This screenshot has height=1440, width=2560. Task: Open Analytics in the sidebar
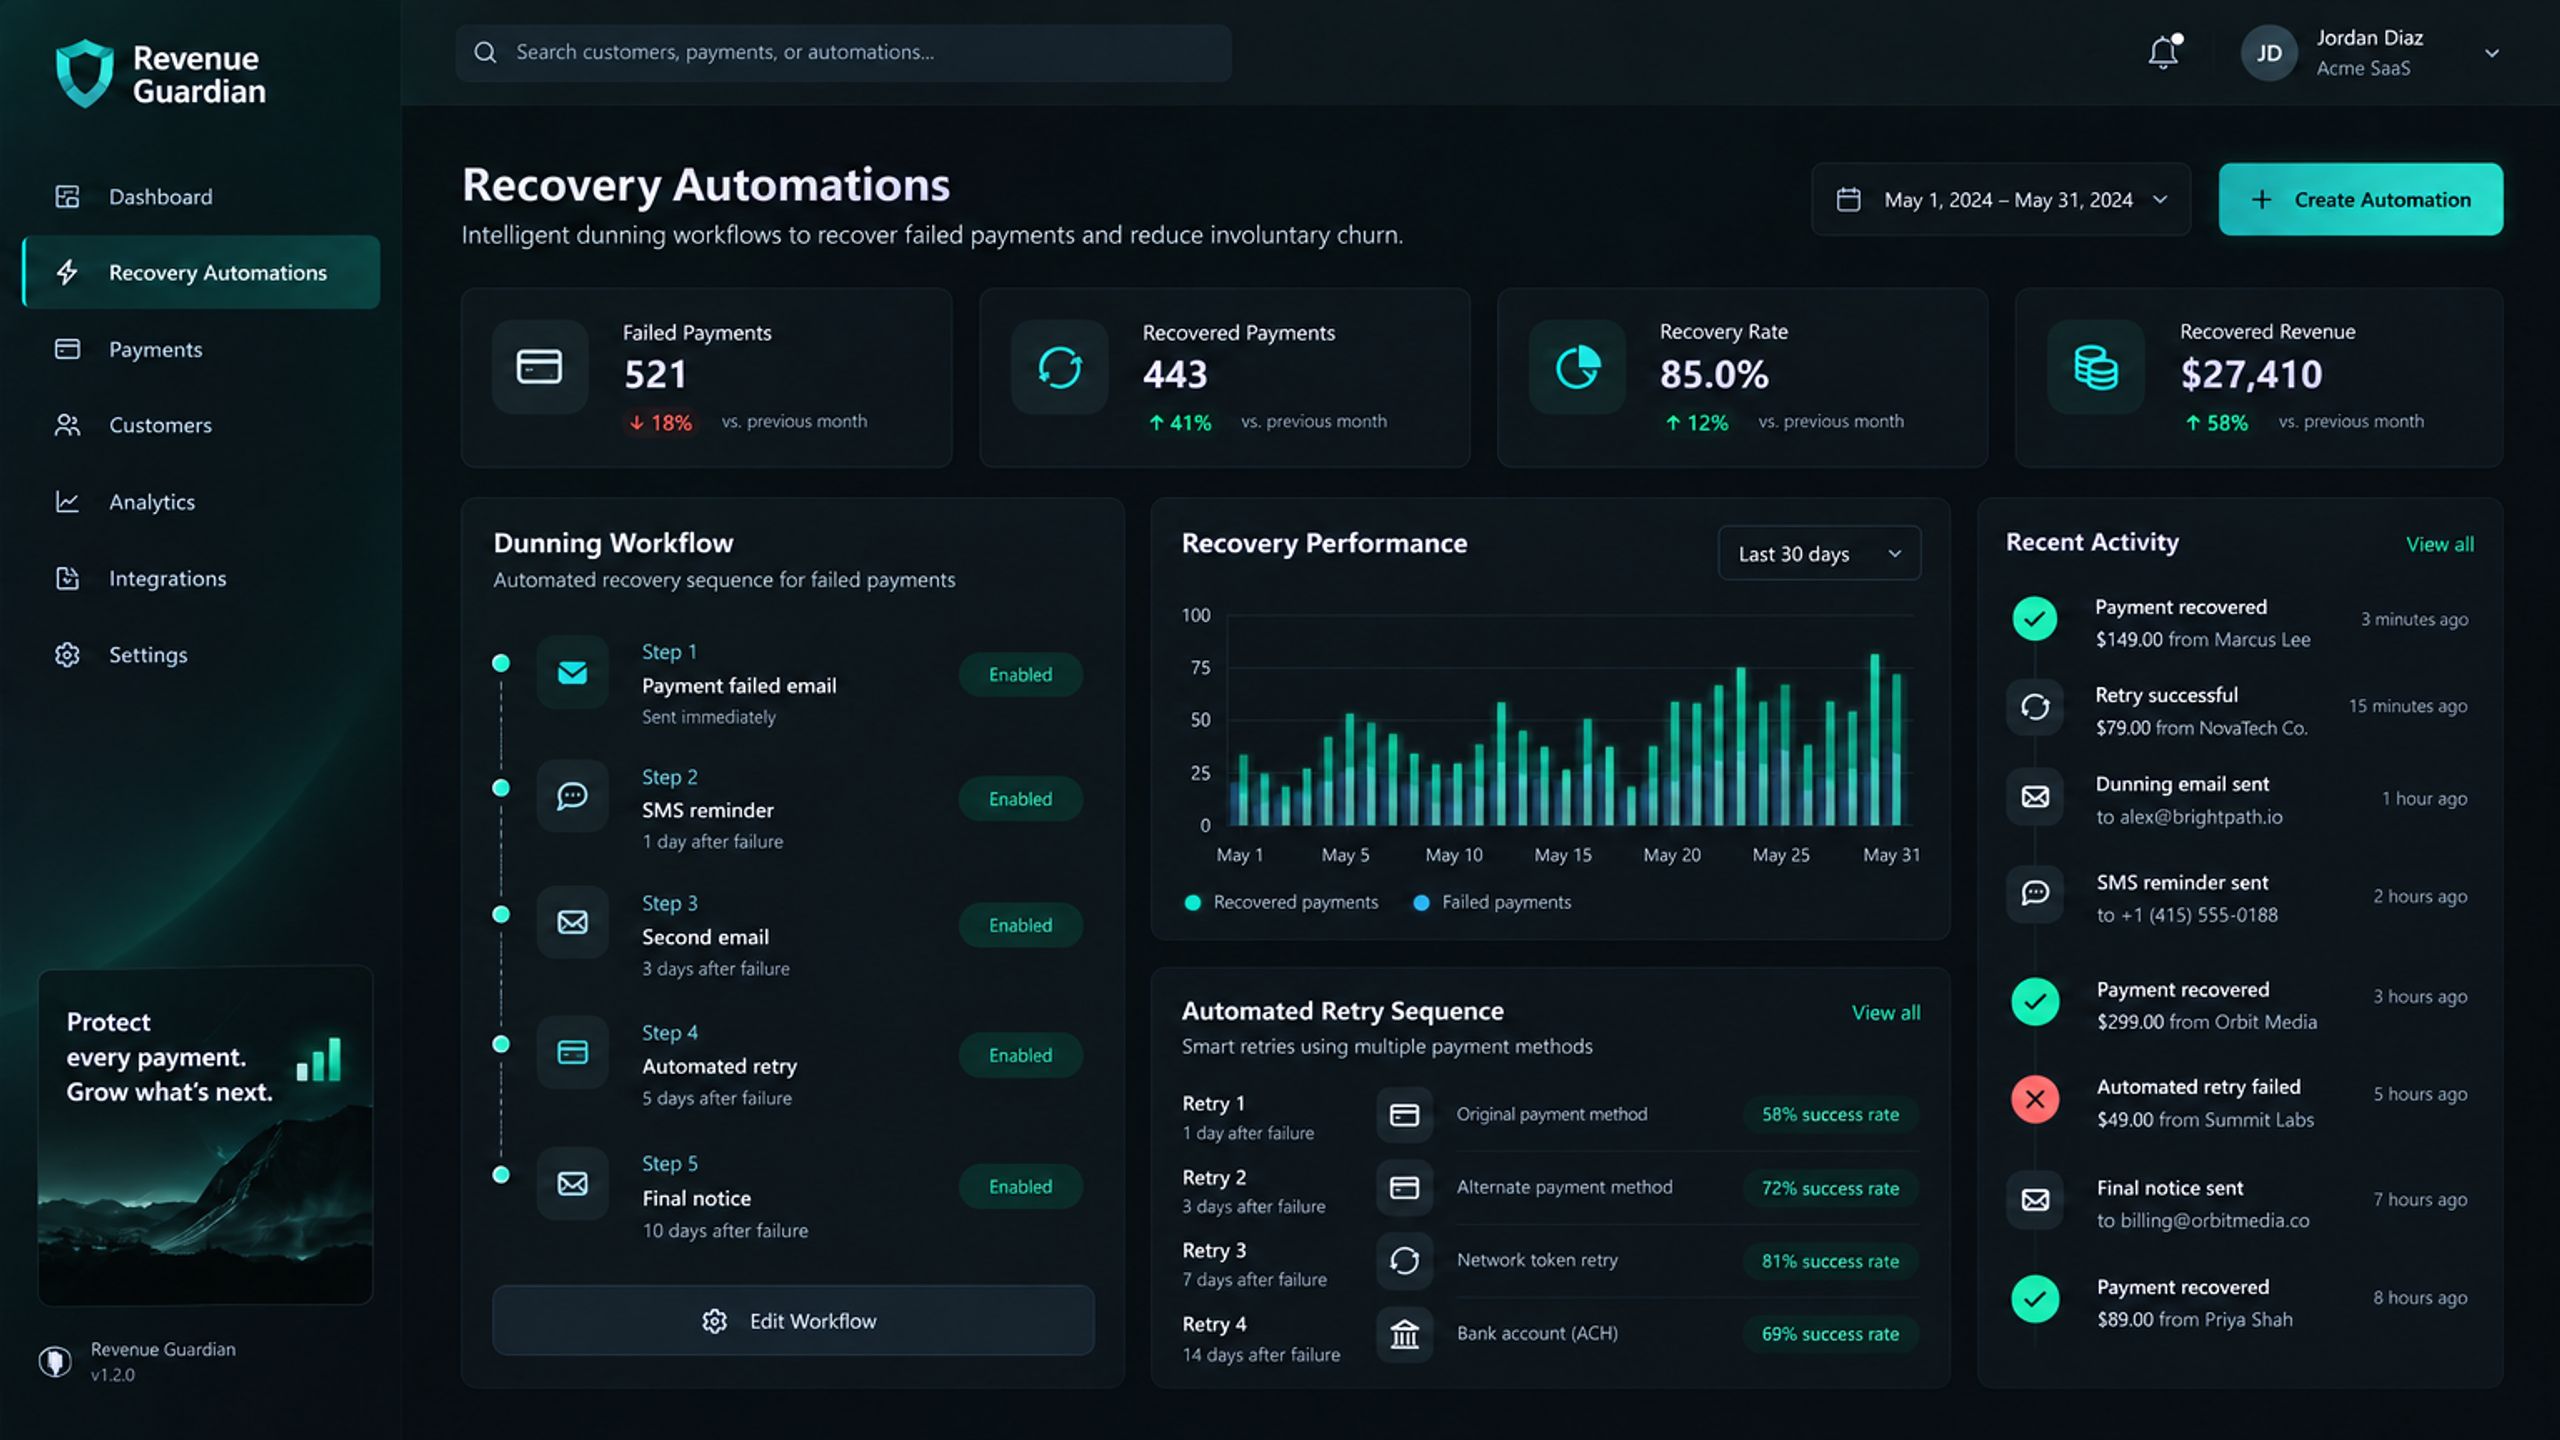click(x=200, y=502)
